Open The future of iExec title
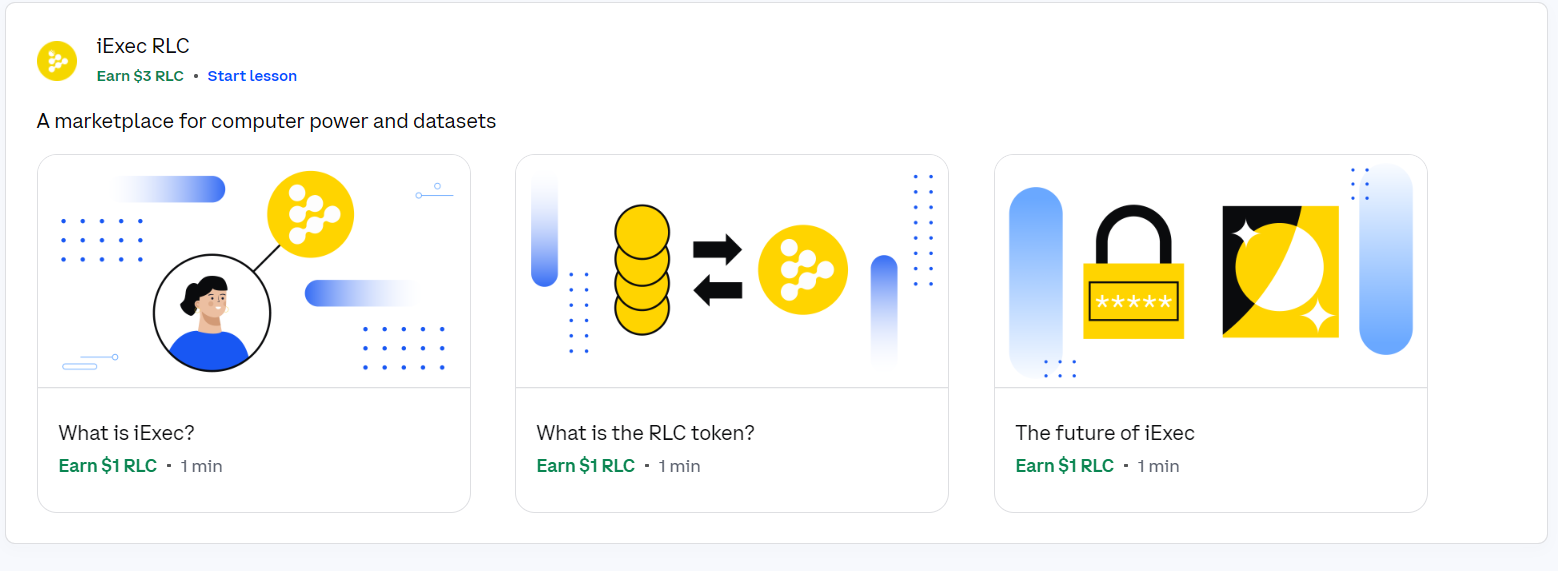This screenshot has height=571, width=1558. click(1105, 433)
